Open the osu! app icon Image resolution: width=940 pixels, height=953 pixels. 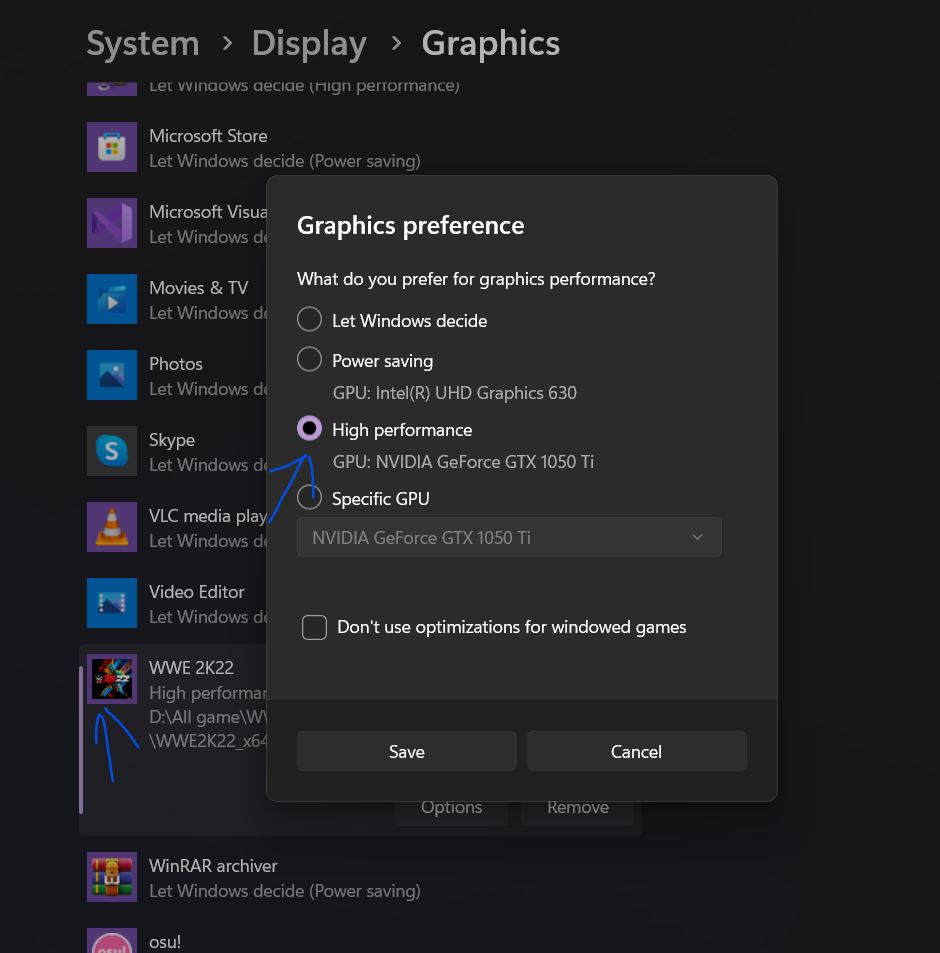[x=112, y=941]
